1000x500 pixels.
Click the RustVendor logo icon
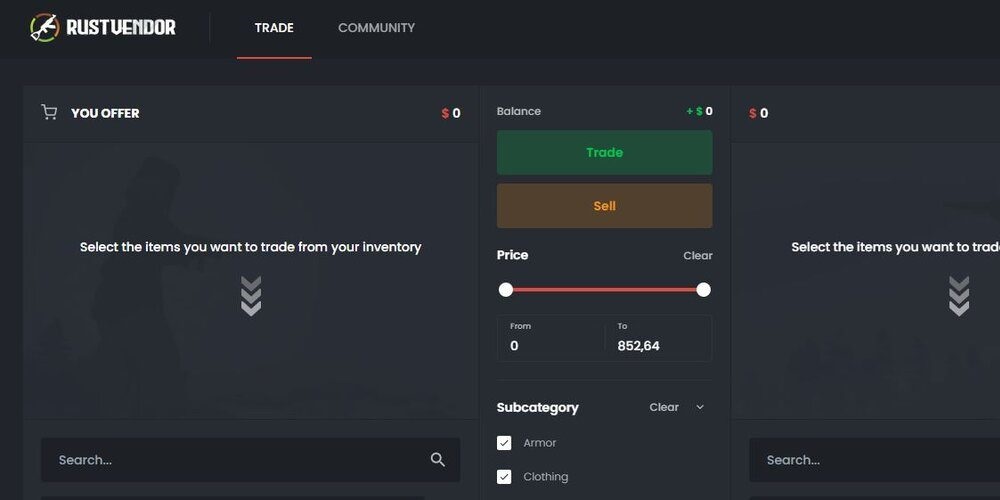coord(45,27)
